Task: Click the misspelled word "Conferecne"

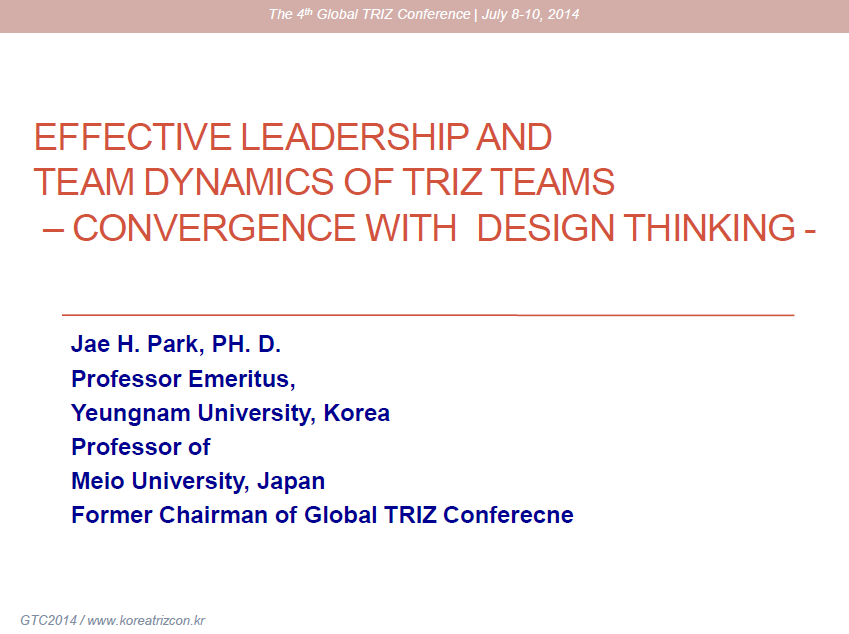Action: pos(508,515)
